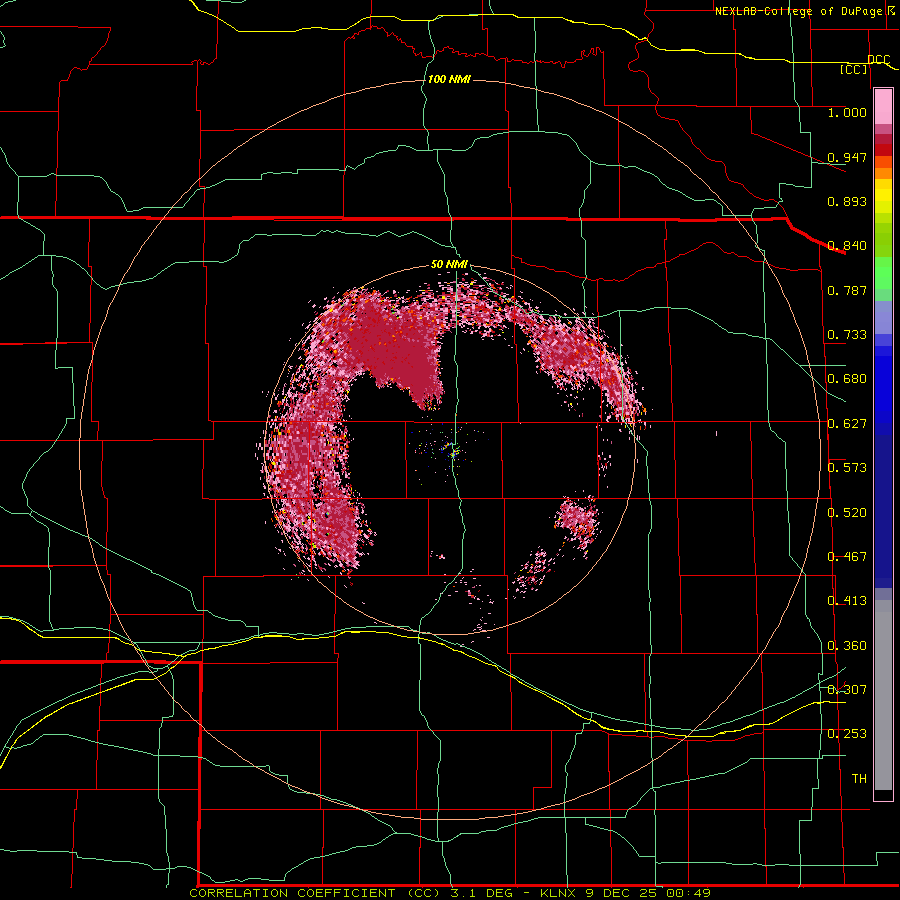
Task: Select the 0.413 scale value
Action: [x=847, y=601]
